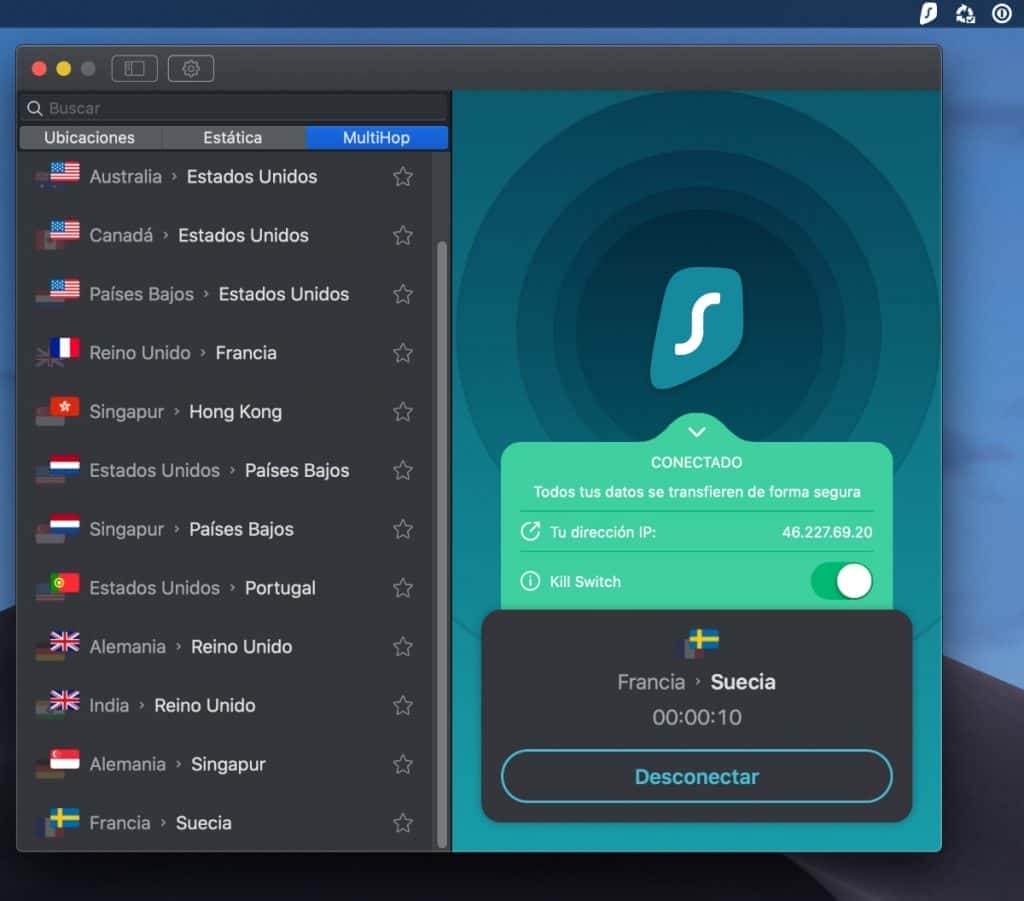1024x901 pixels.
Task: Open the 1Password menu bar icon
Action: [1002, 13]
